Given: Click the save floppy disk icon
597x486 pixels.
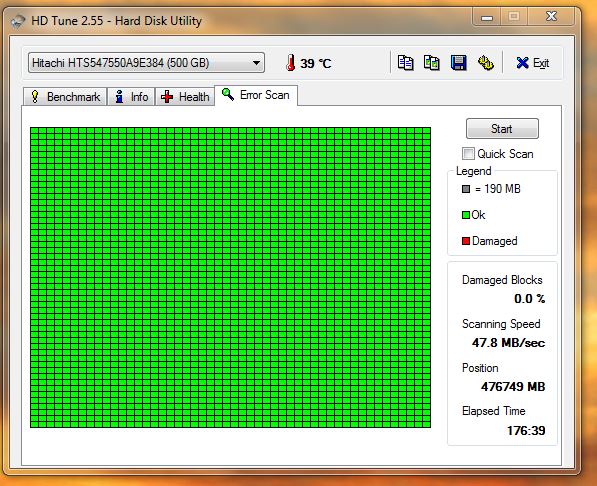Looking at the screenshot, I should [x=458, y=63].
